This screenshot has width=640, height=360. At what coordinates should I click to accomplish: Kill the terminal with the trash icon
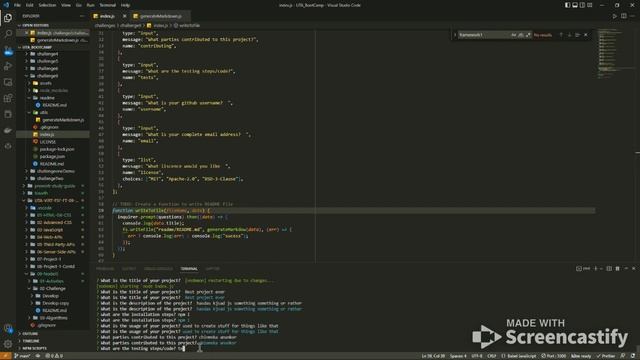618,269
